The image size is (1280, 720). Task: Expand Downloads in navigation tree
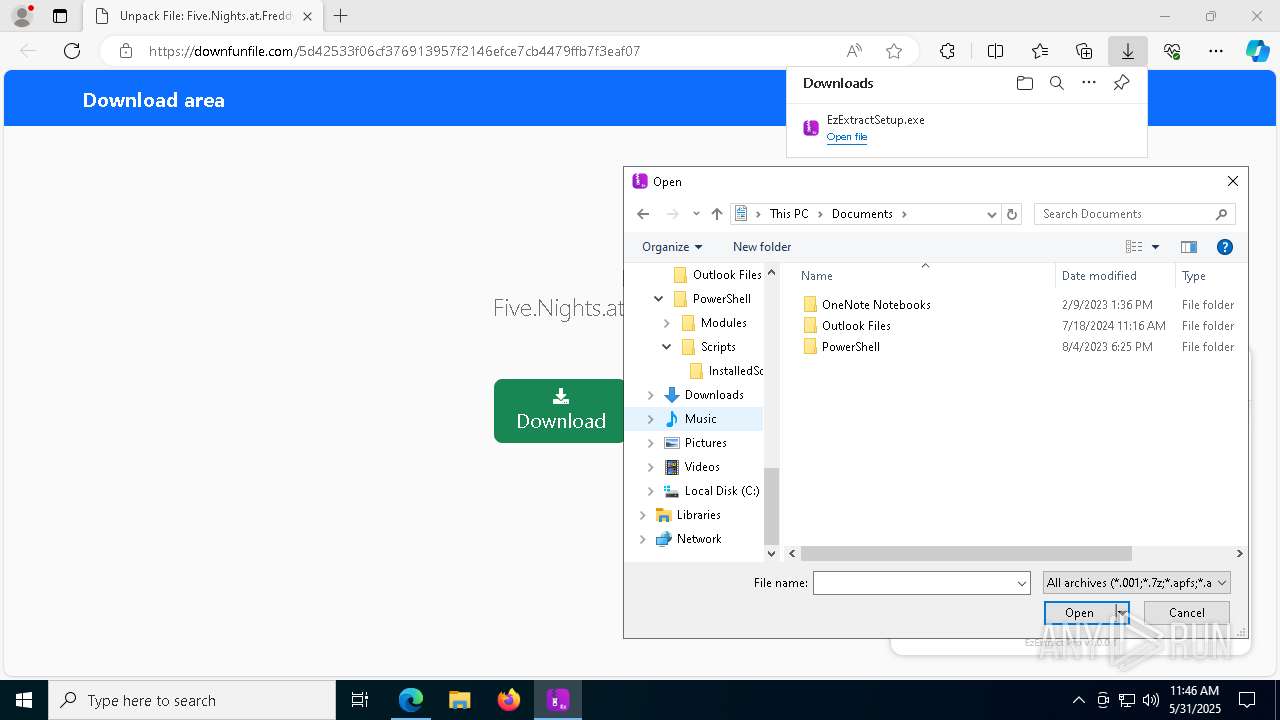tap(651, 395)
